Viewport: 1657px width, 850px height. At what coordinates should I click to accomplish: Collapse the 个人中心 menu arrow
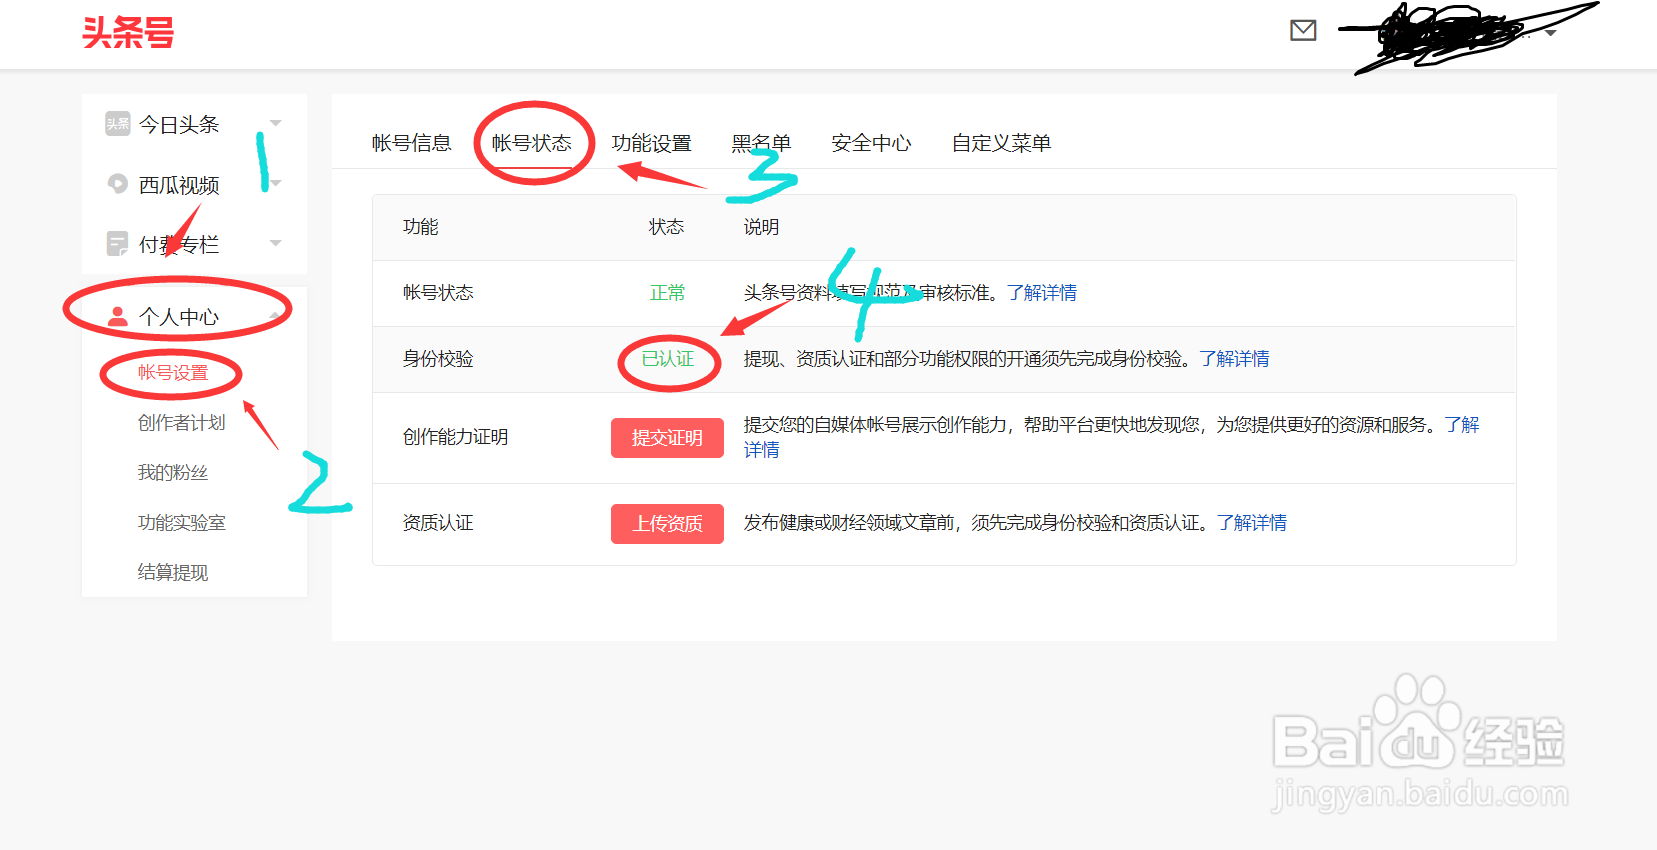click(276, 316)
